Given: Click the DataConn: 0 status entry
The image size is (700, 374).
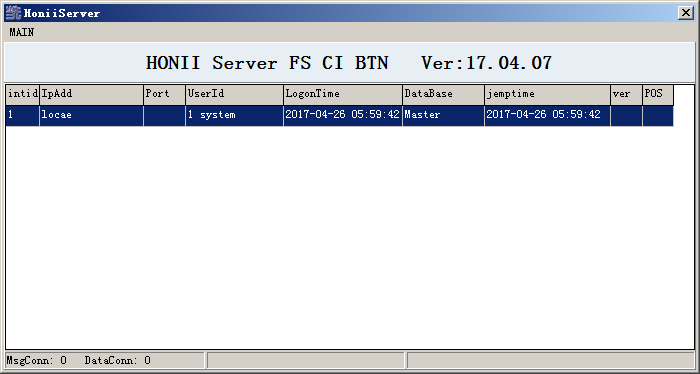Looking at the screenshot, I should (117, 360).
